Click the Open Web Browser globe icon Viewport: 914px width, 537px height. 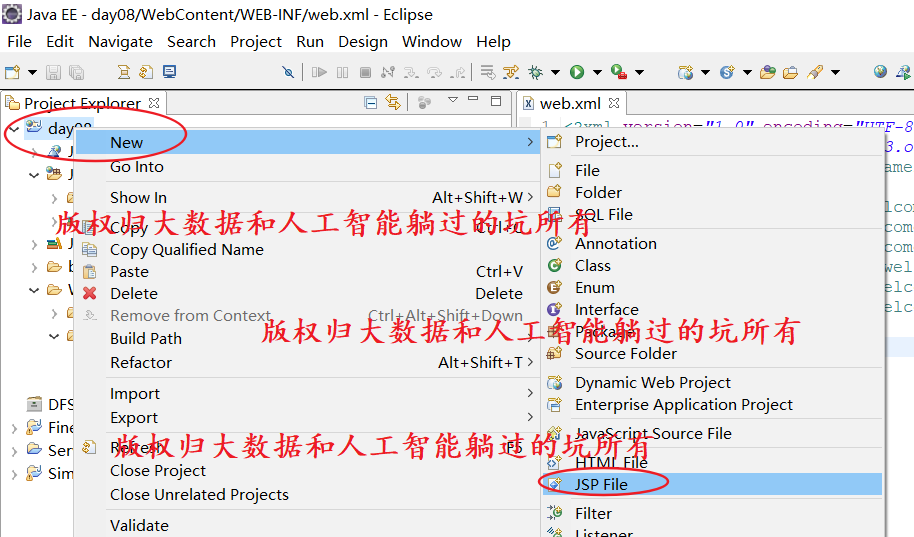coord(880,72)
